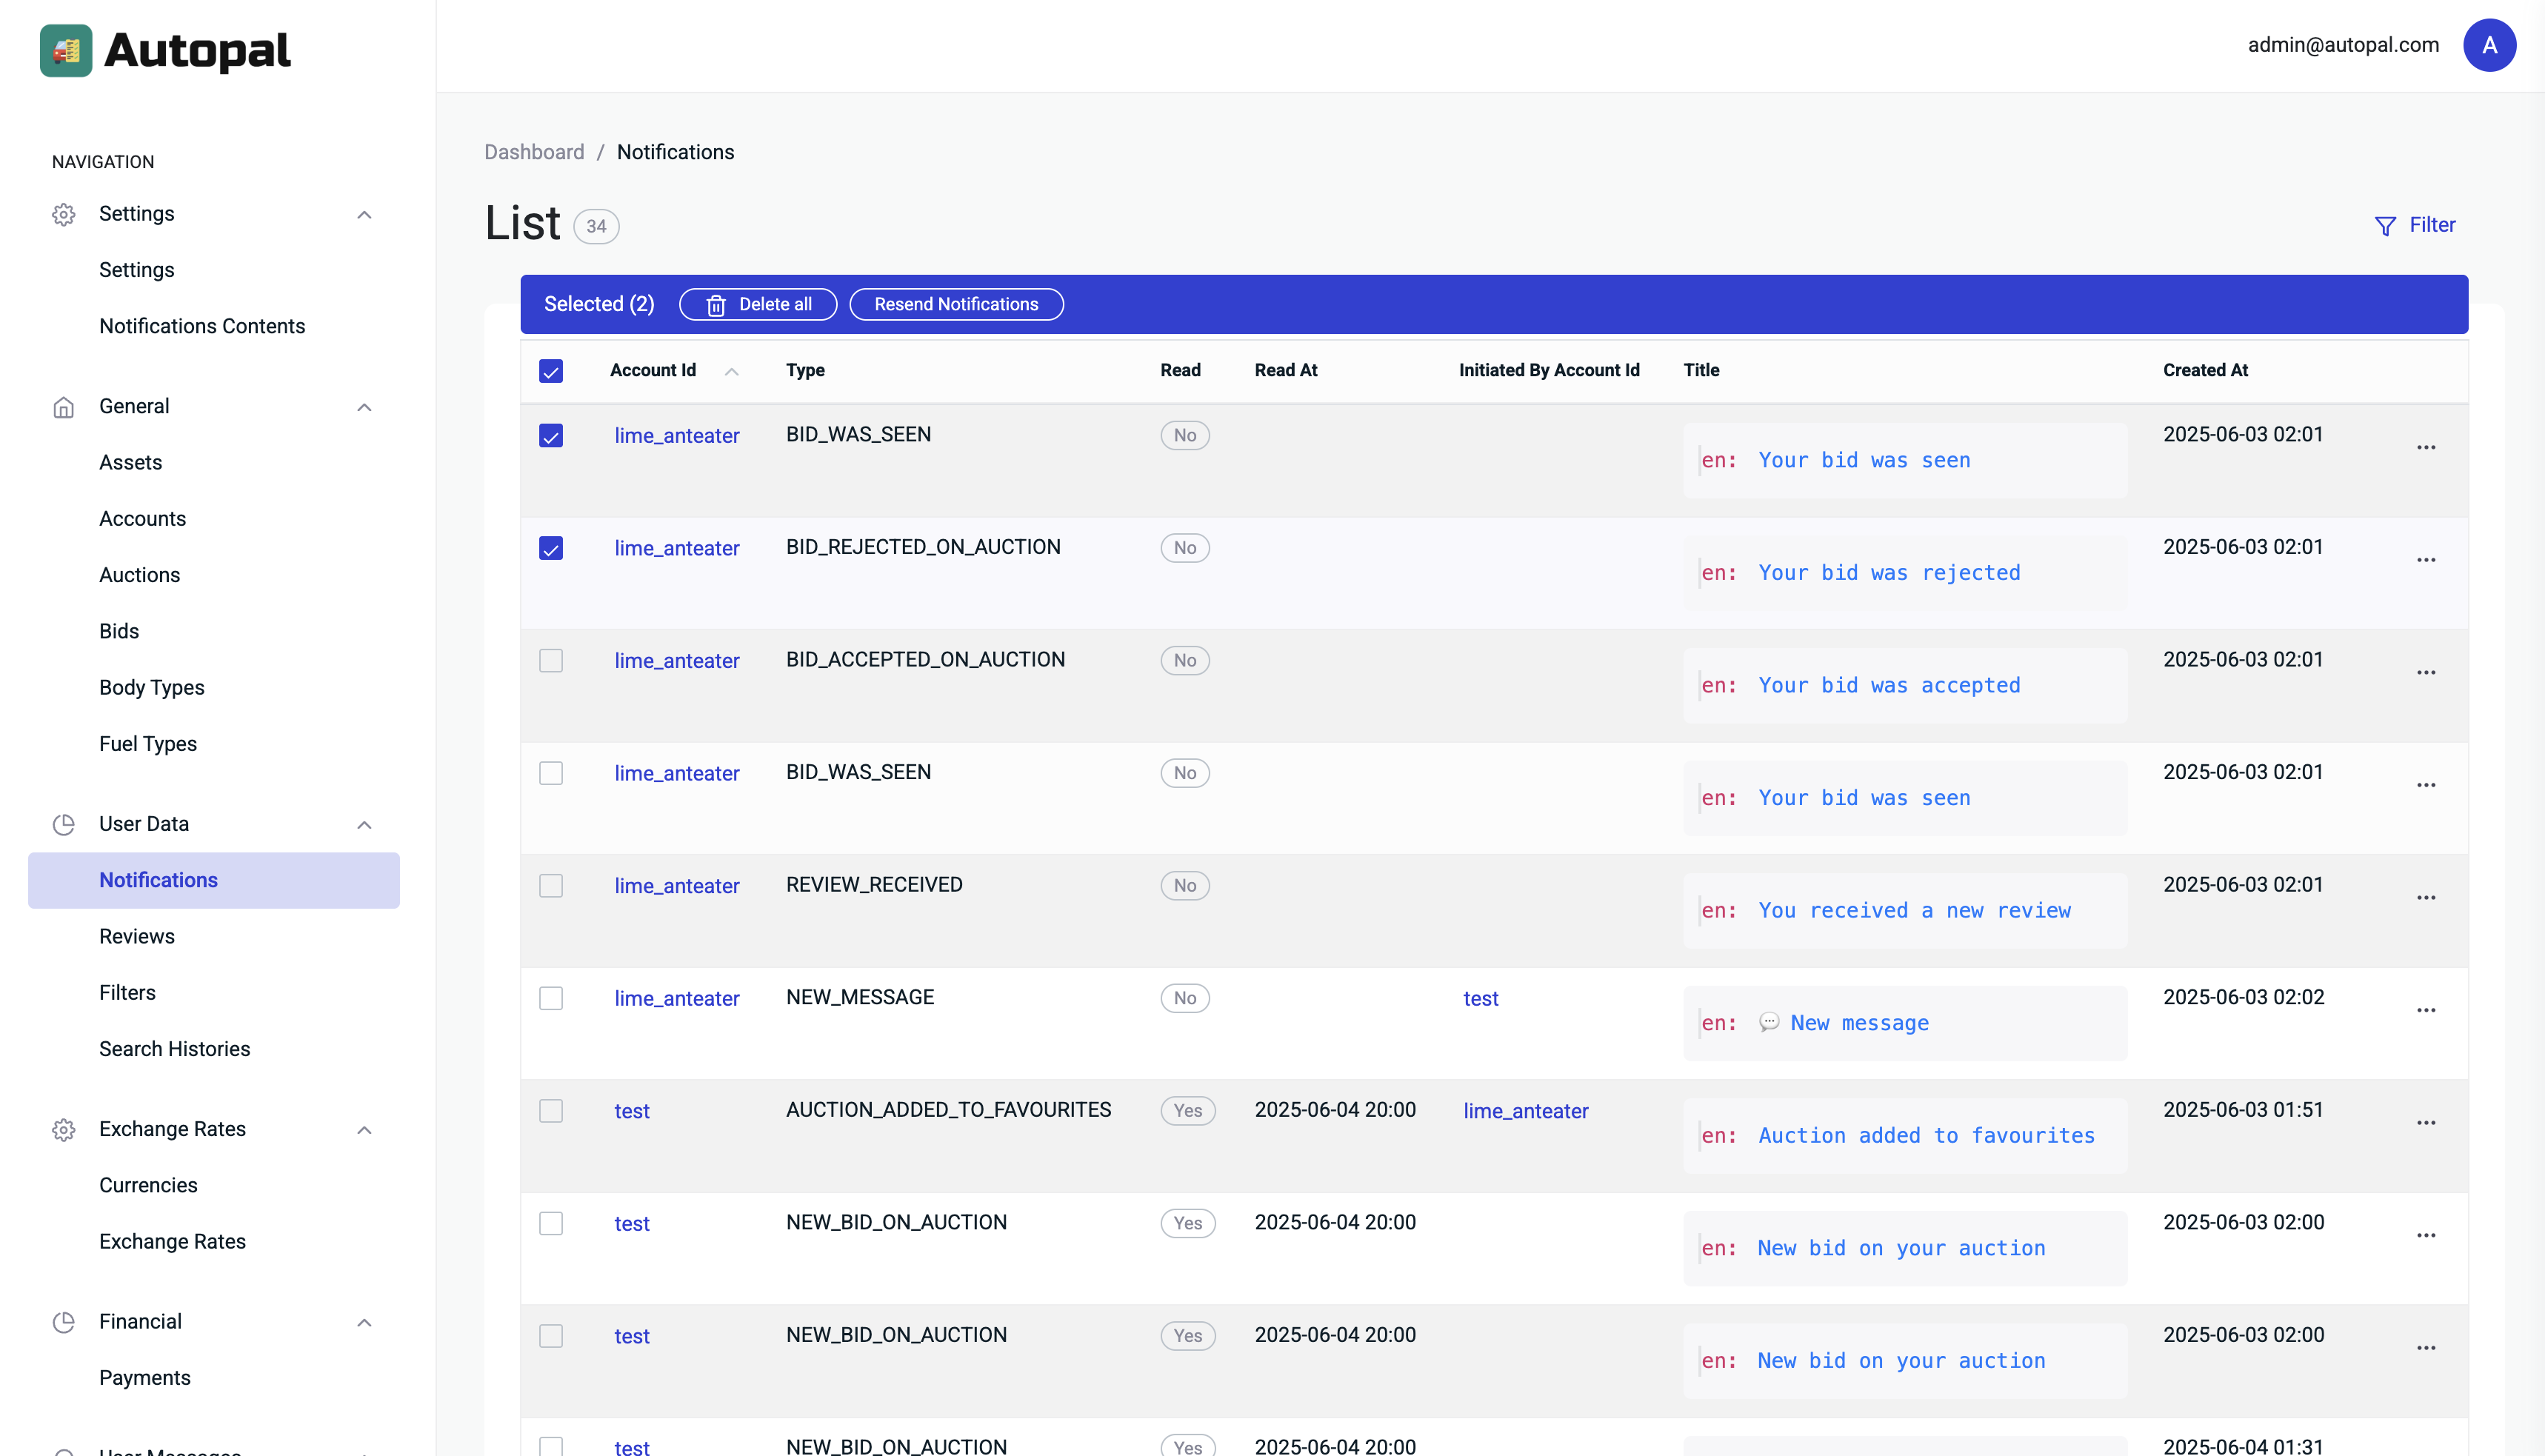Open row actions for BID_ACCEPTED_ON_AUCTION notification
This screenshot has height=1456, width=2545.
click(x=2426, y=673)
